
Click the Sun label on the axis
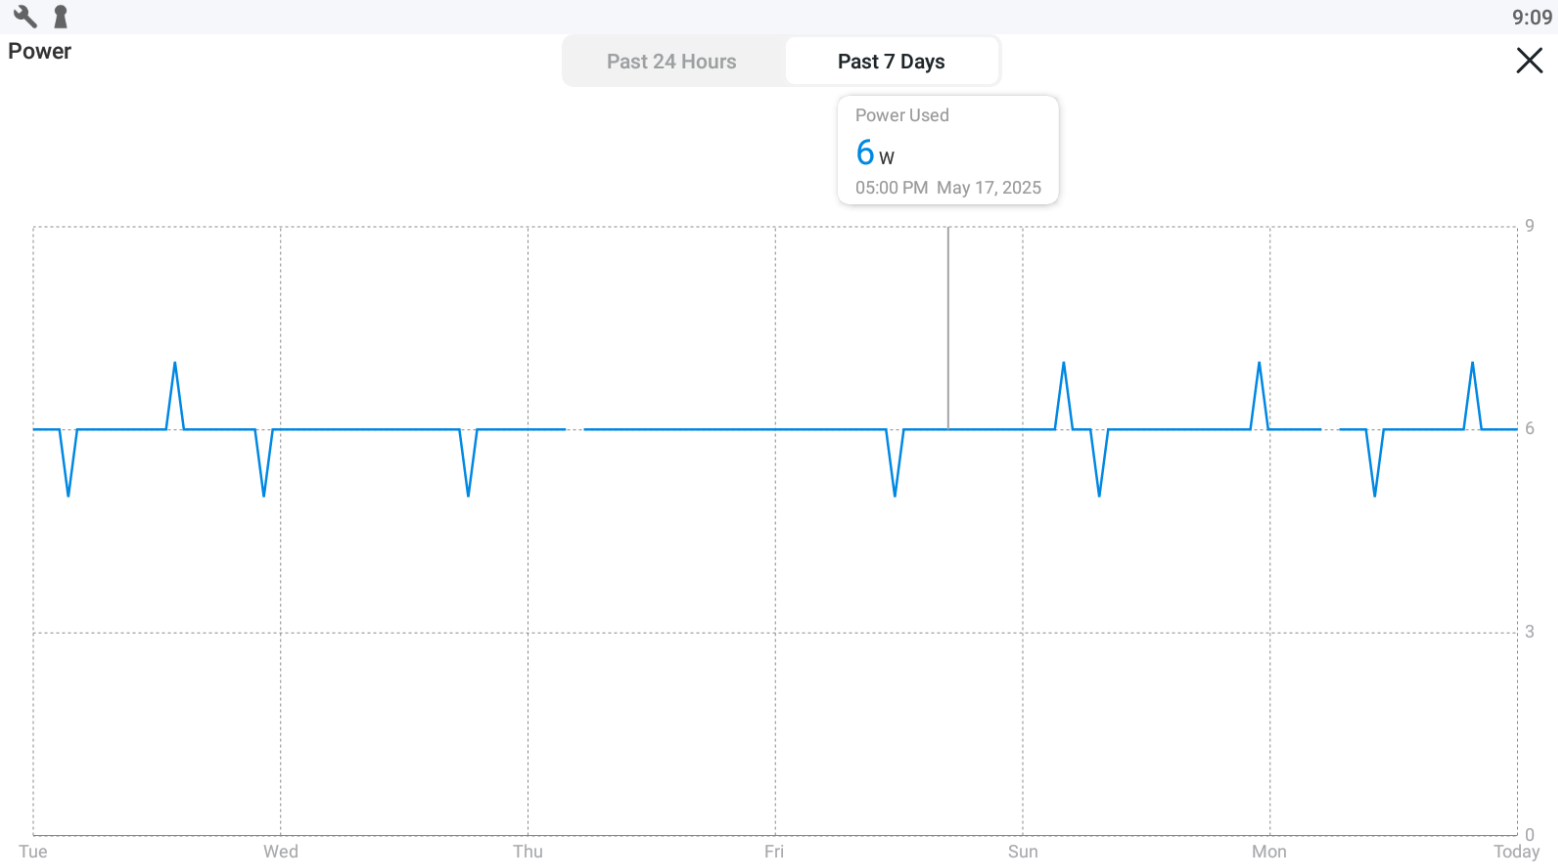pyautogui.click(x=1022, y=851)
